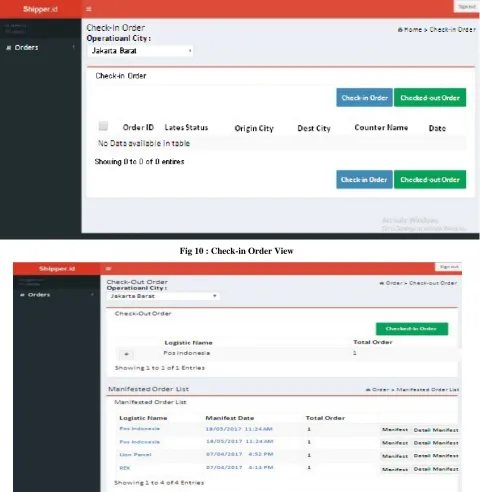Expand the Orders chevron in Check-Out Order sidebar
Image resolution: width=480 pixels, height=492 pixels.
tap(92, 295)
